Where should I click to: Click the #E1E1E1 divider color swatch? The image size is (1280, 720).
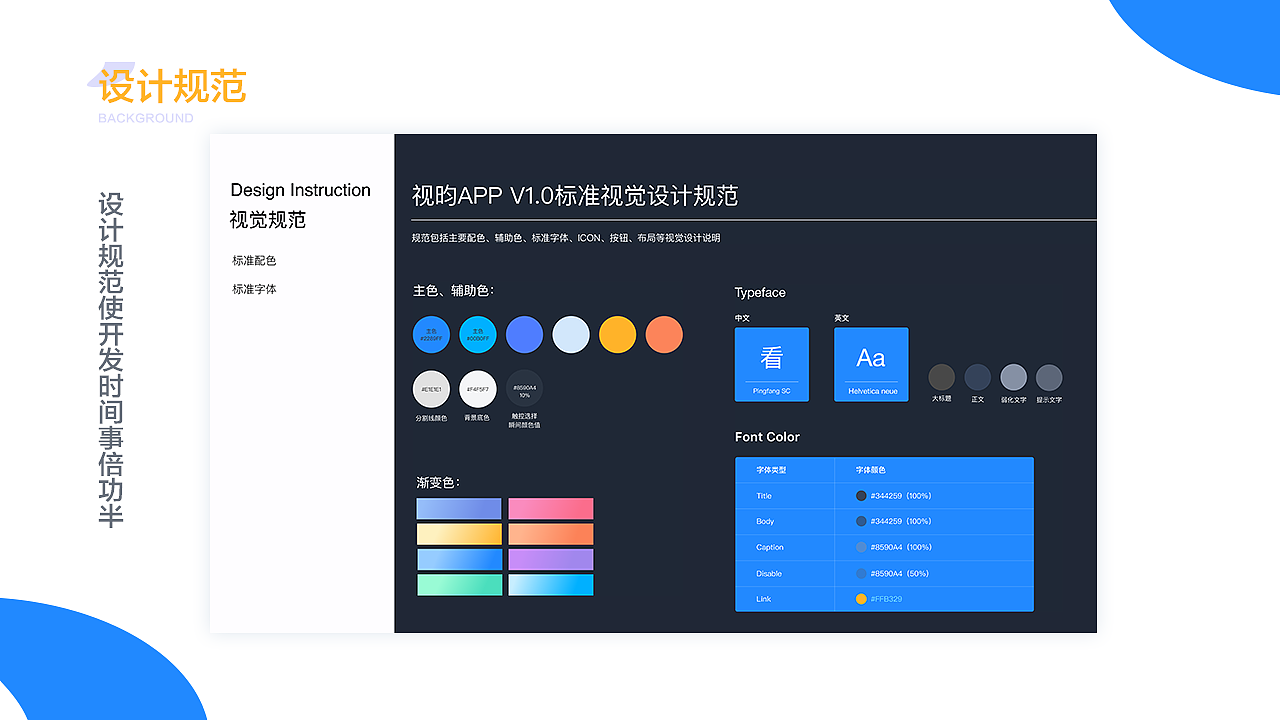click(x=431, y=389)
